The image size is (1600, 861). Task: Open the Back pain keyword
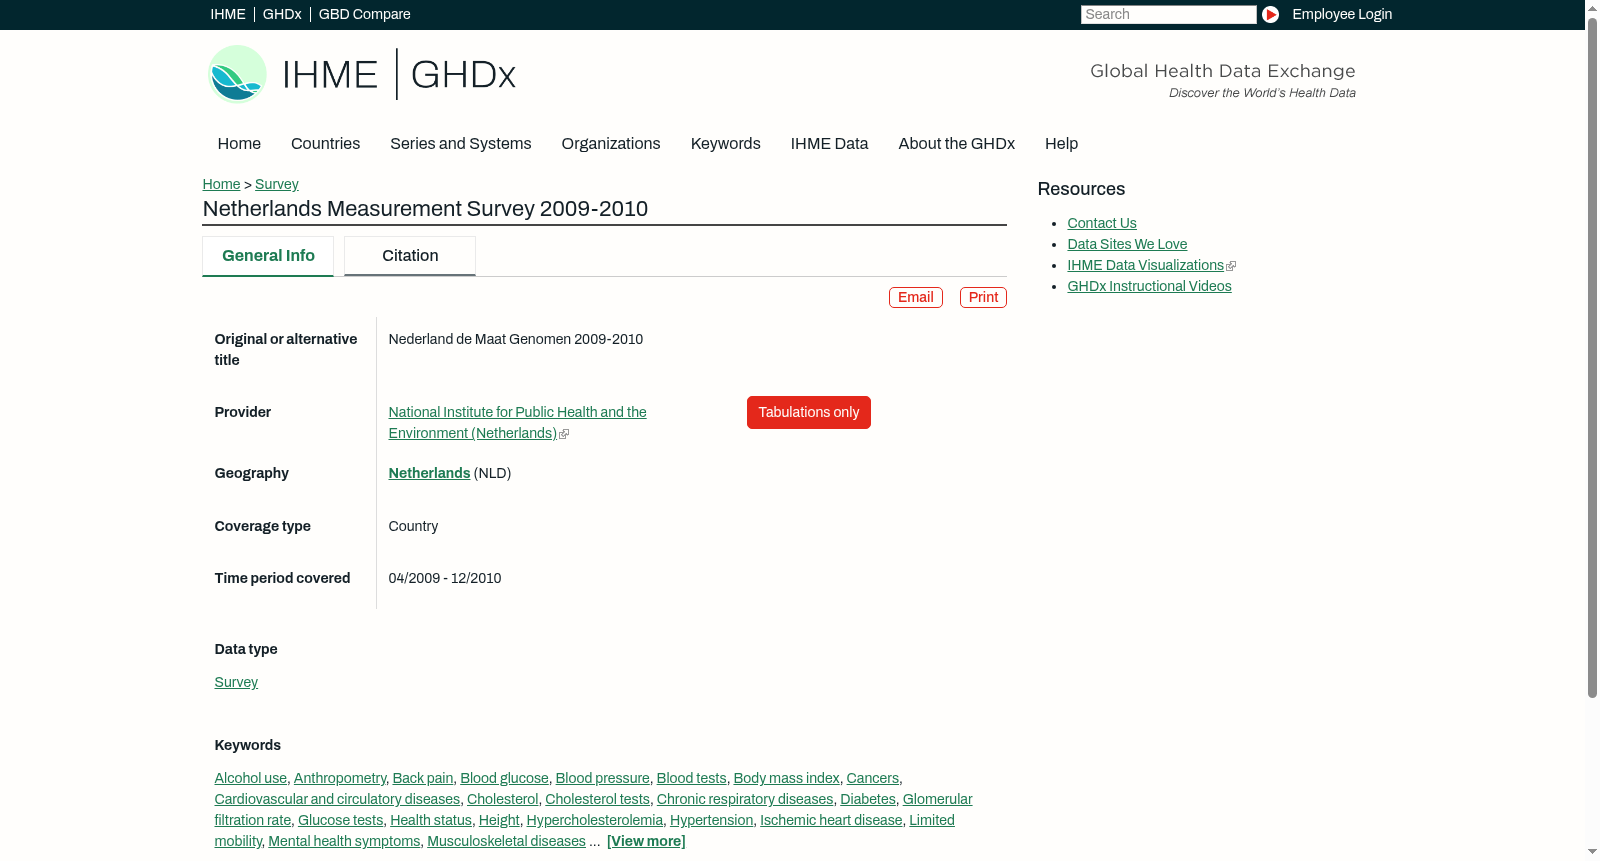pyautogui.click(x=423, y=778)
